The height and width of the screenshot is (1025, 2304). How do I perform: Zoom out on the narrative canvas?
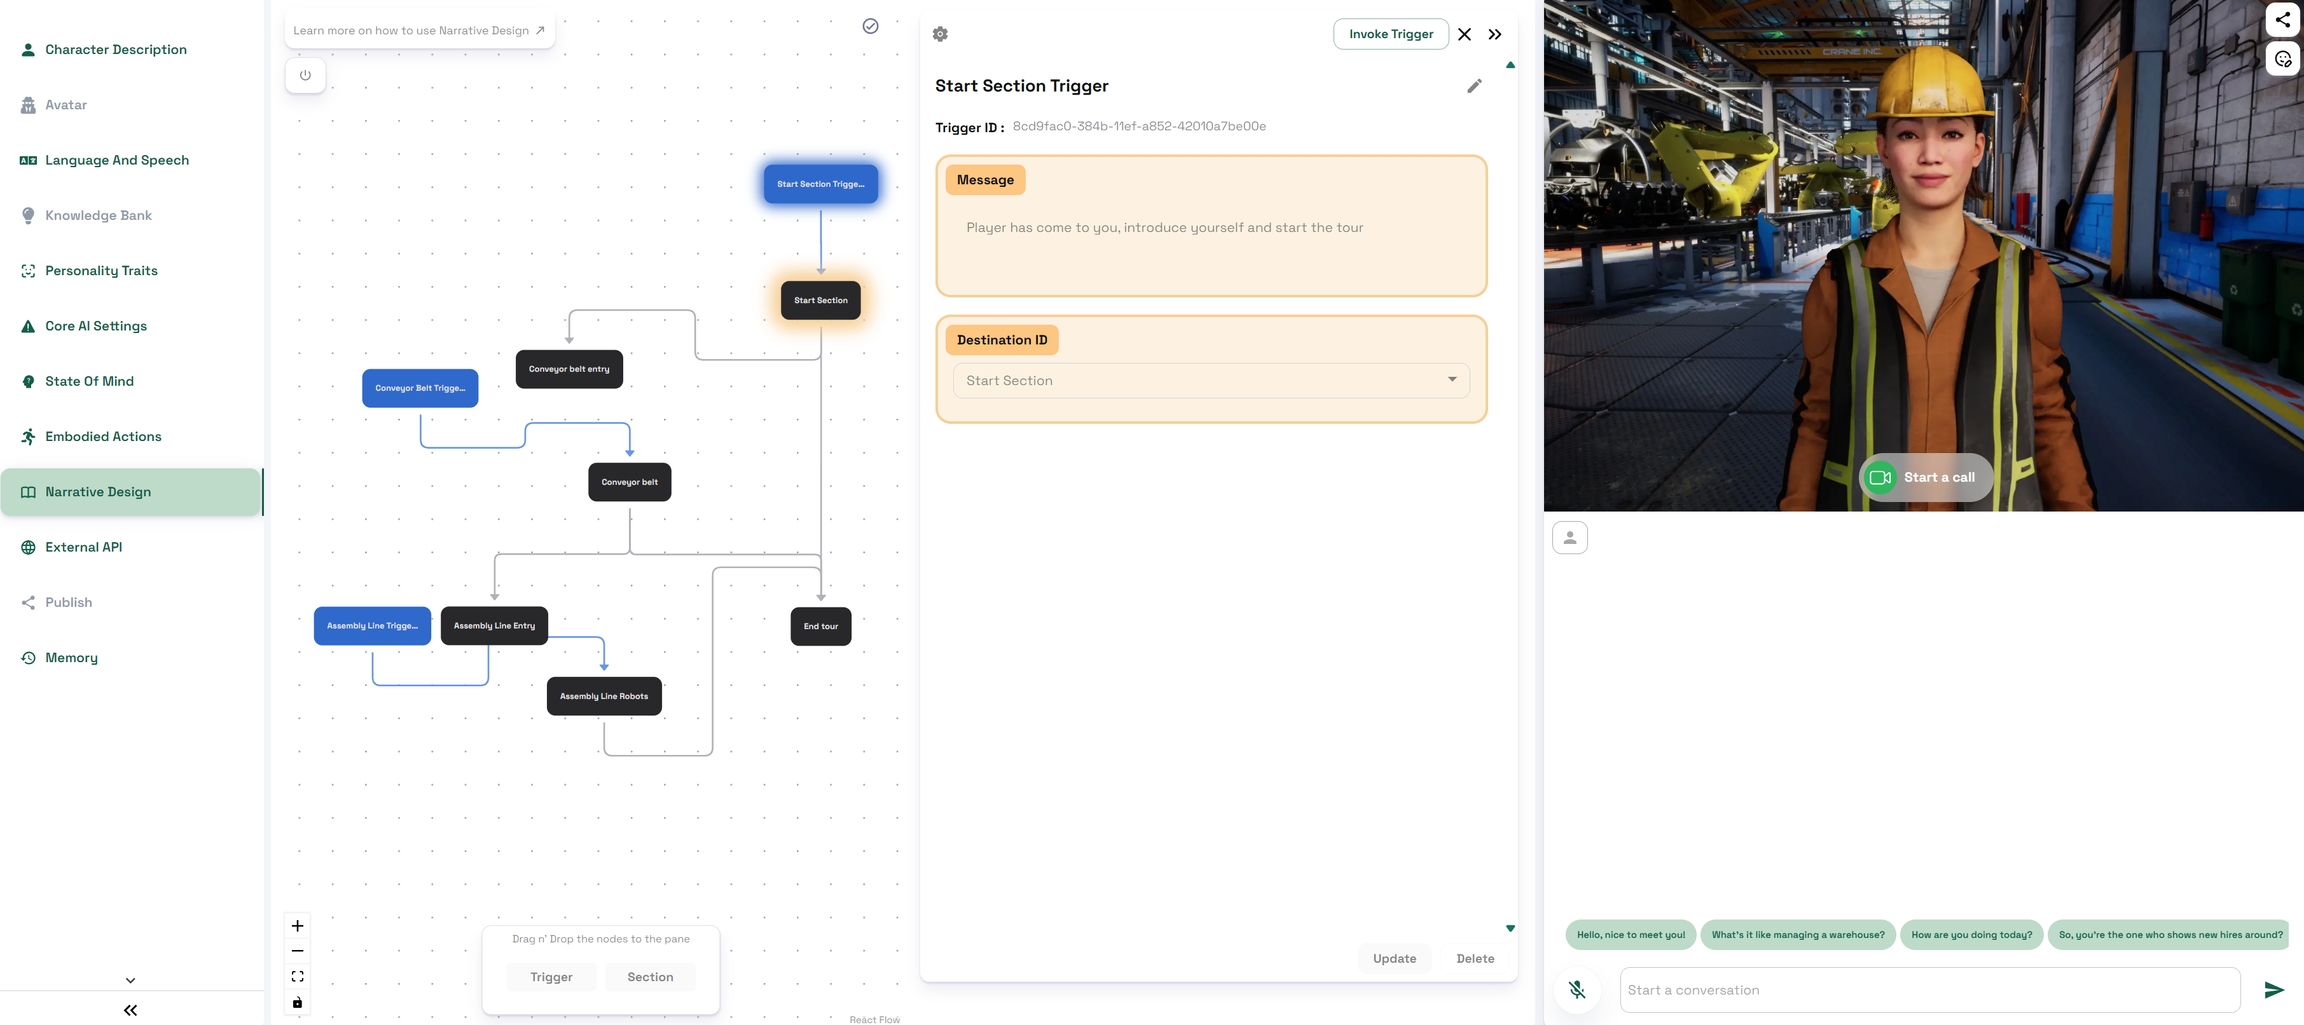pos(297,951)
